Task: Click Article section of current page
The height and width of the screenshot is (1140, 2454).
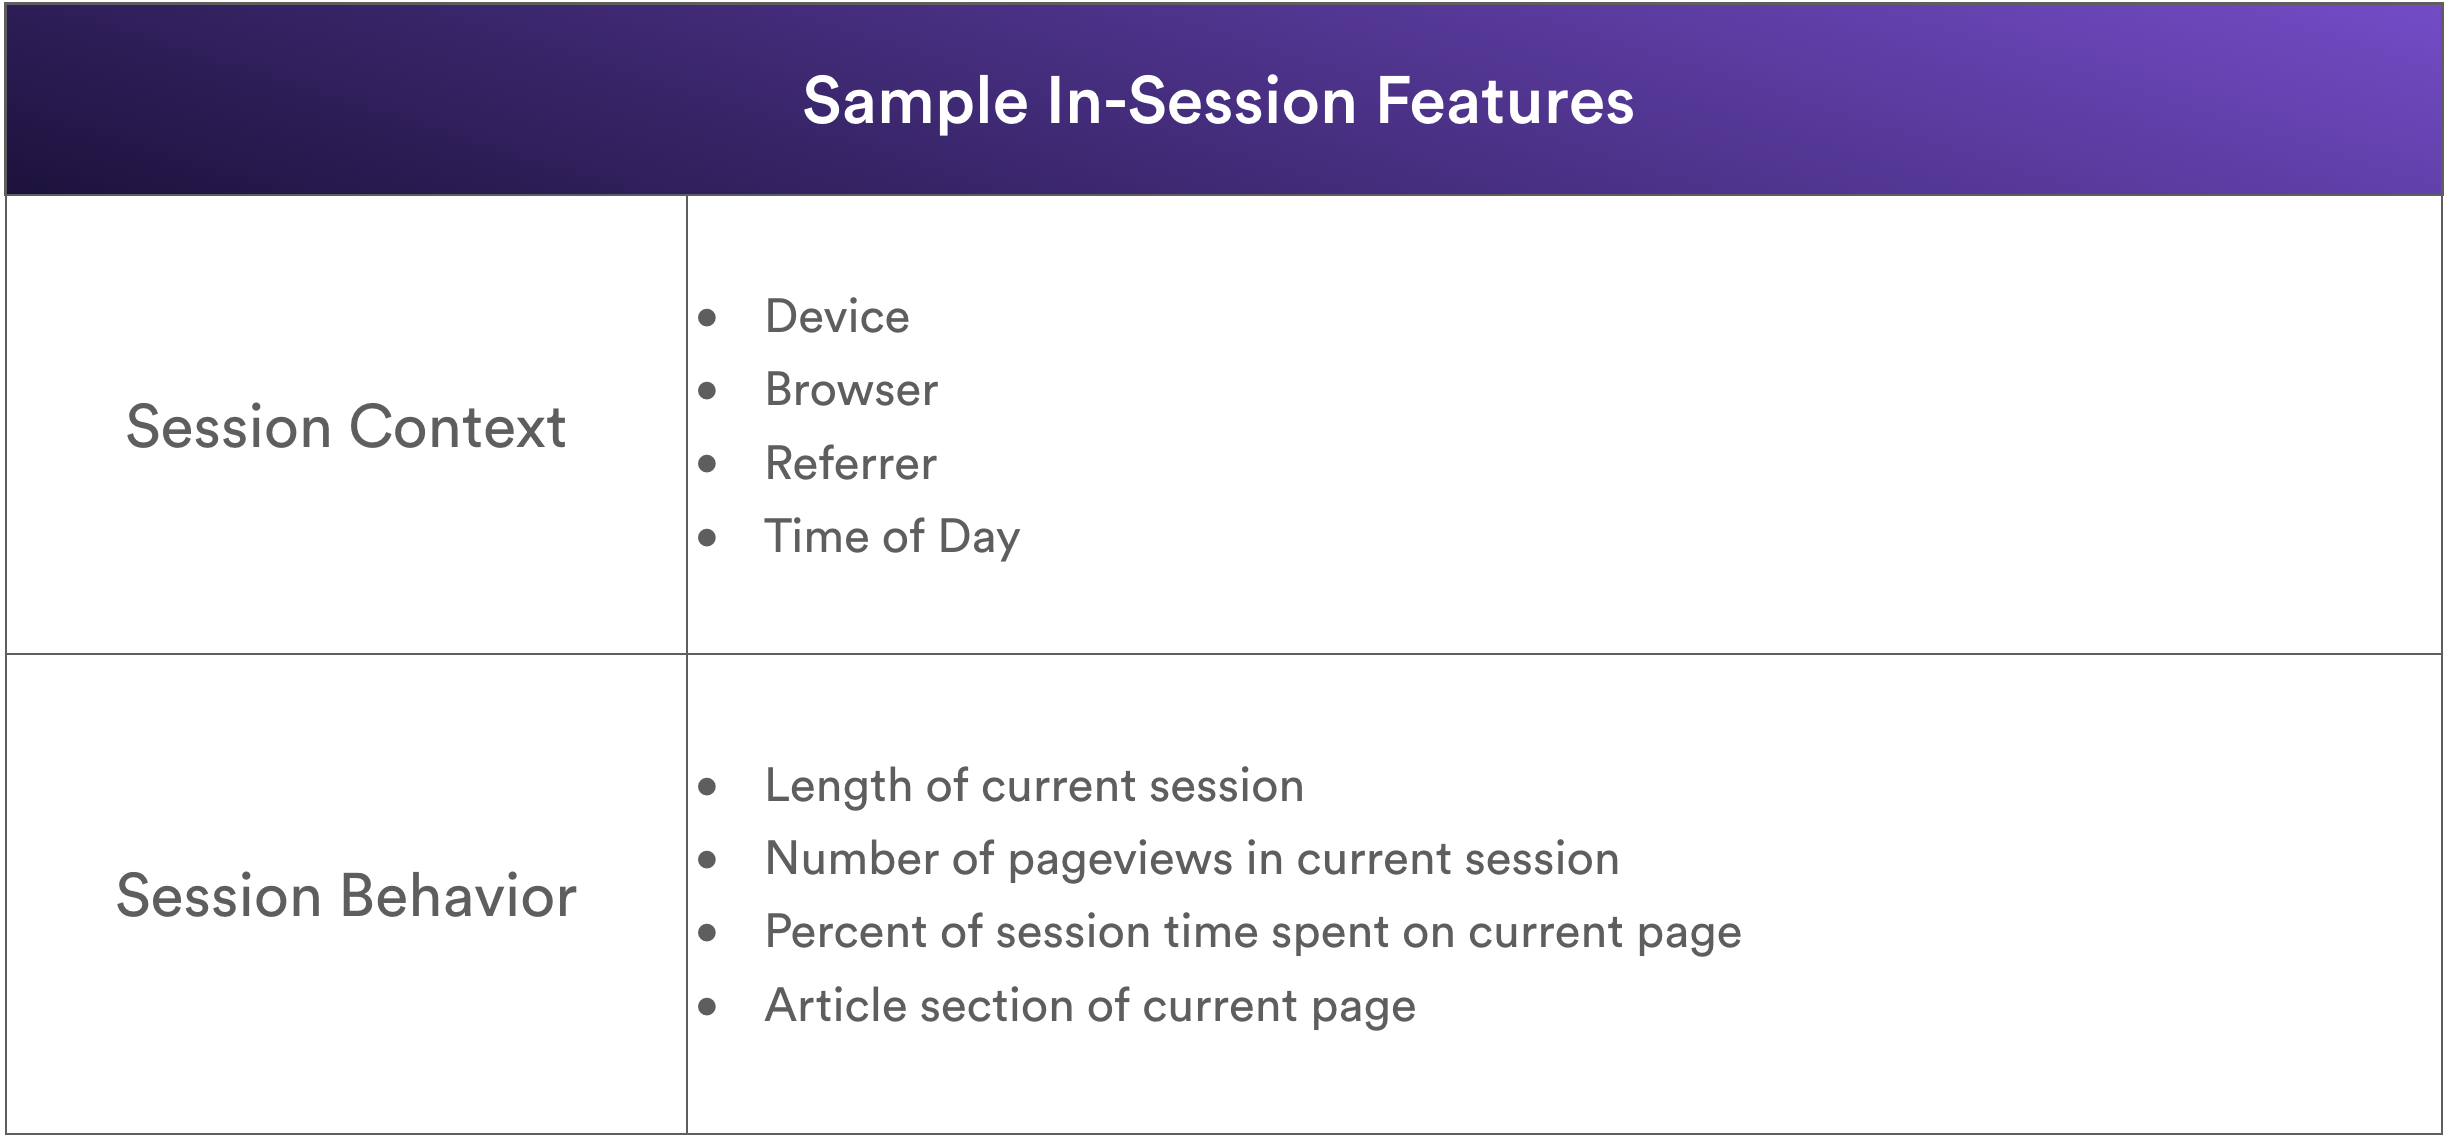Action: coord(1090,1006)
